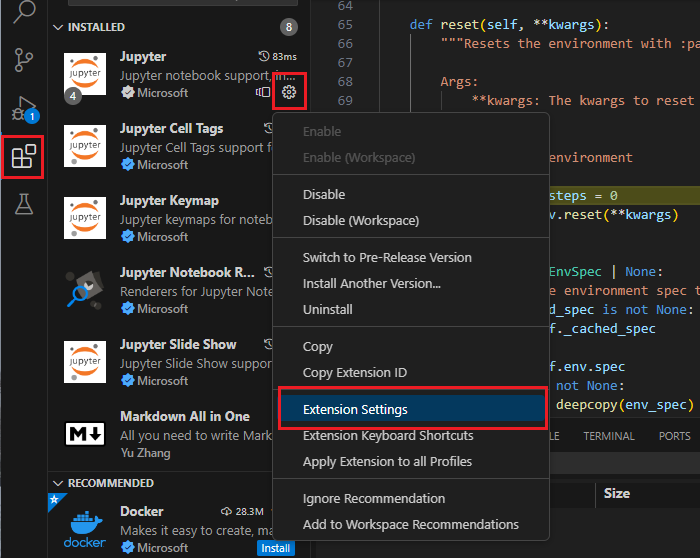Viewport: 700px width, 558px height.
Task: Collapse the INSTALLED section
Action: pos(58,27)
